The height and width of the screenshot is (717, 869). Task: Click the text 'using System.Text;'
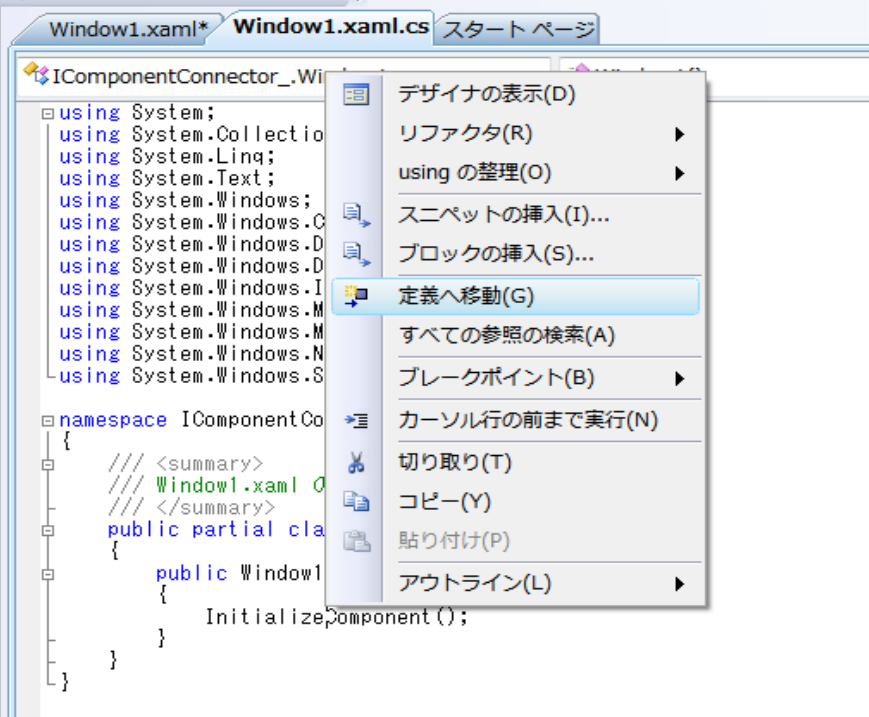tap(167, 178)
